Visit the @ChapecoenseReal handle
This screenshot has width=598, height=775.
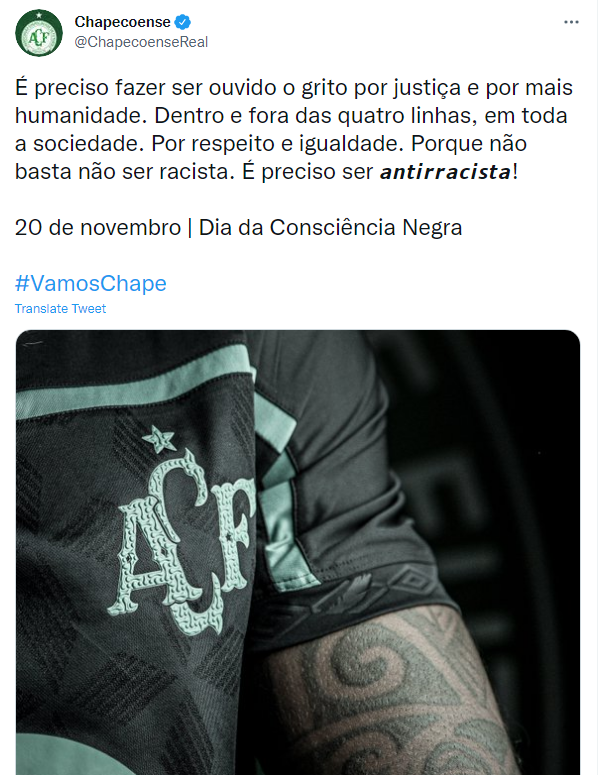pyautogui.click(x=141, y=42)
